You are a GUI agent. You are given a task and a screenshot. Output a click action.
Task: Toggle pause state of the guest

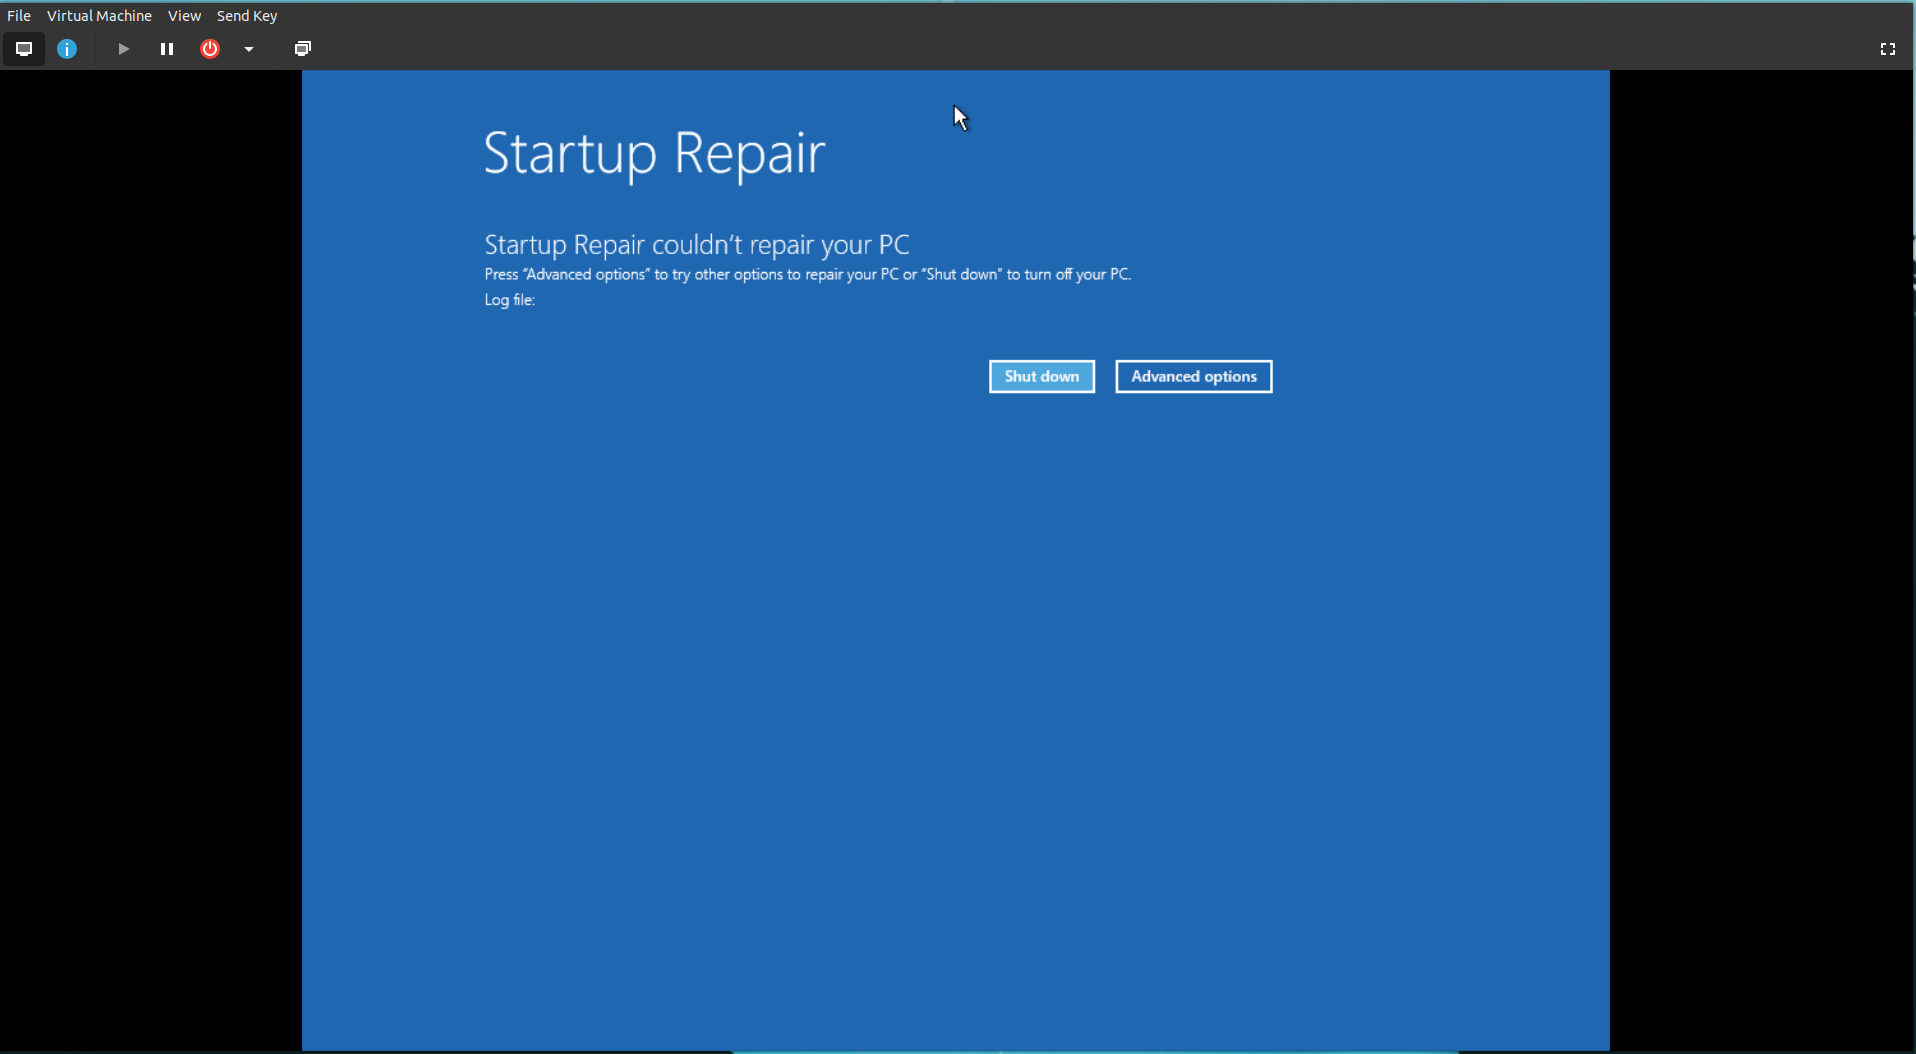166,49
